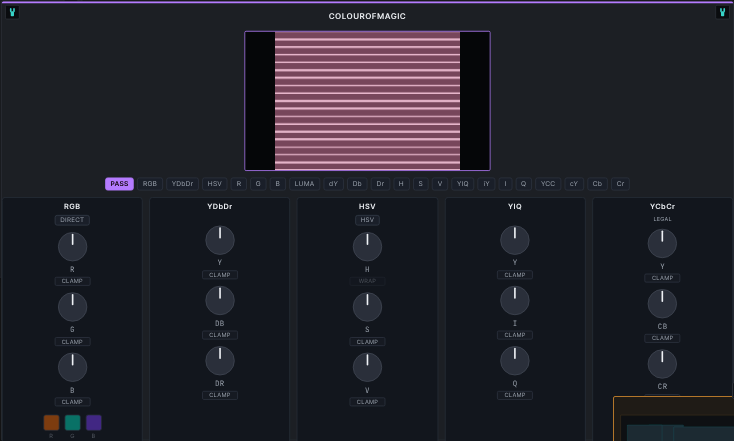This screenshot has height=441, width=734.
Task: Click the YDbDr DR knob
Action: 220,360
